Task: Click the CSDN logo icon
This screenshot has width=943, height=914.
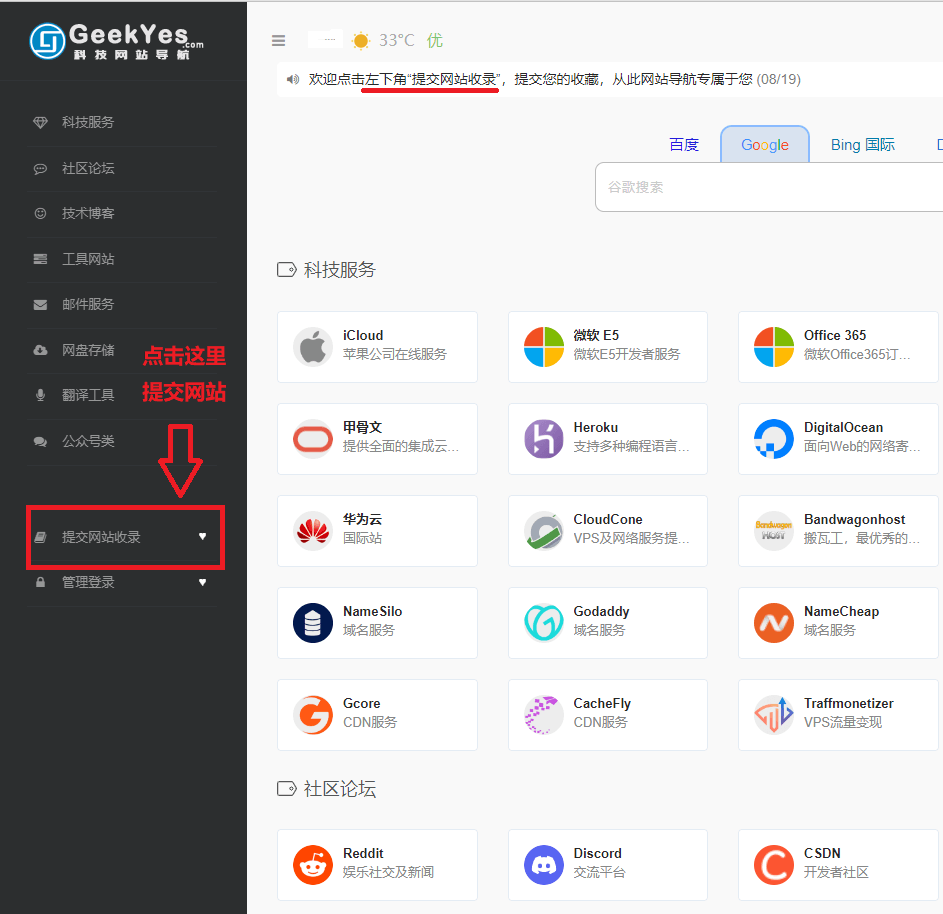Action: click(x=774, y=865)
